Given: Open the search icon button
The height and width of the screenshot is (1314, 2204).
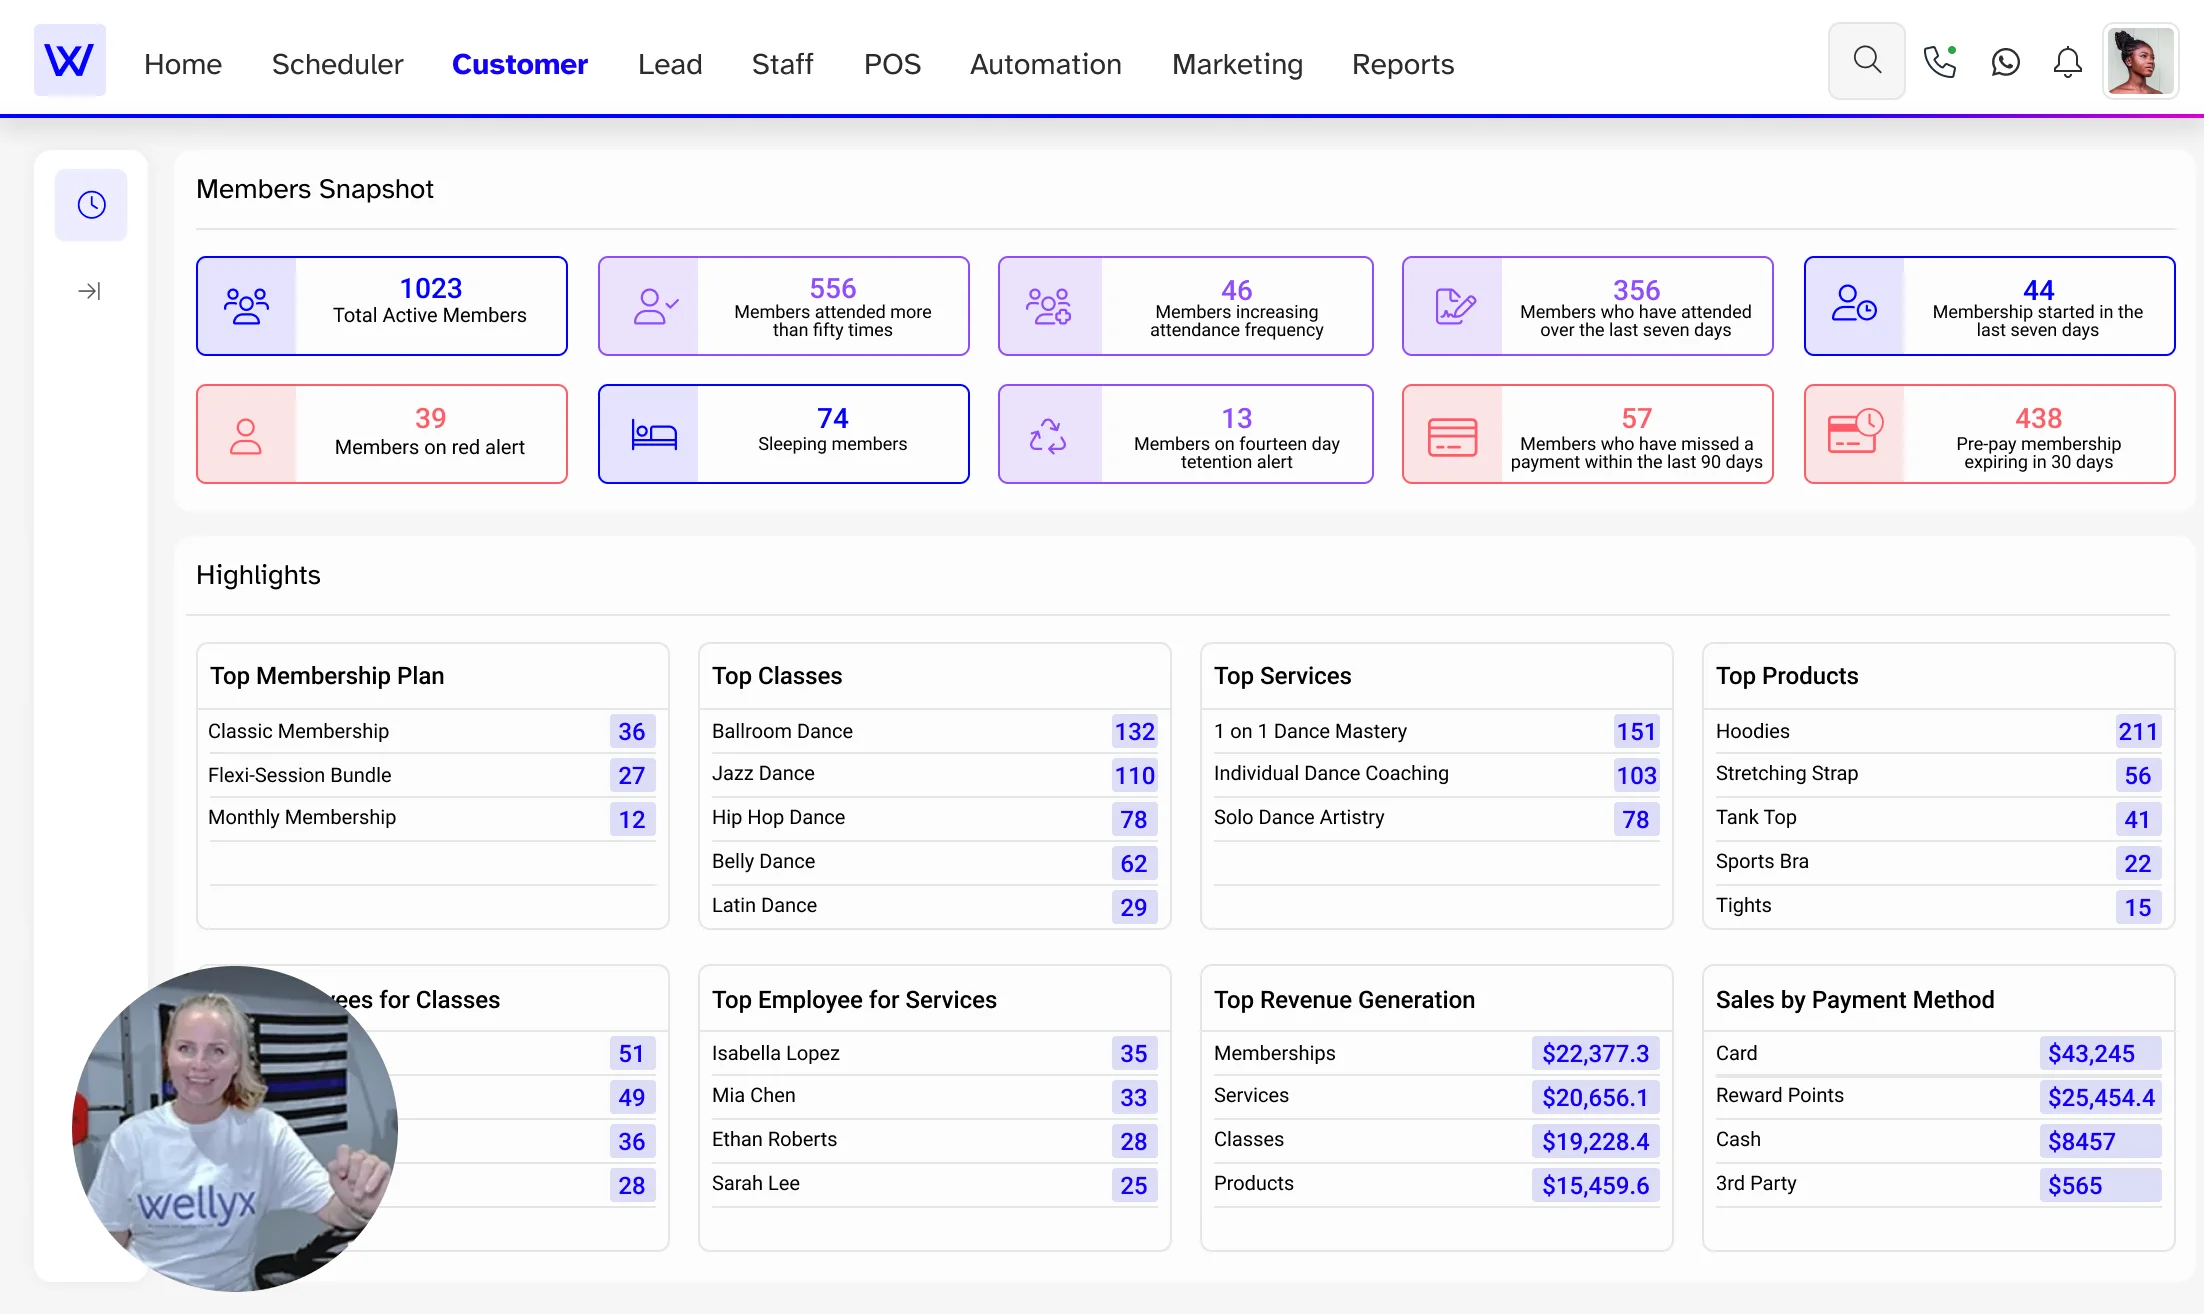Looking at the screenshot, I should pos(1866,61).
